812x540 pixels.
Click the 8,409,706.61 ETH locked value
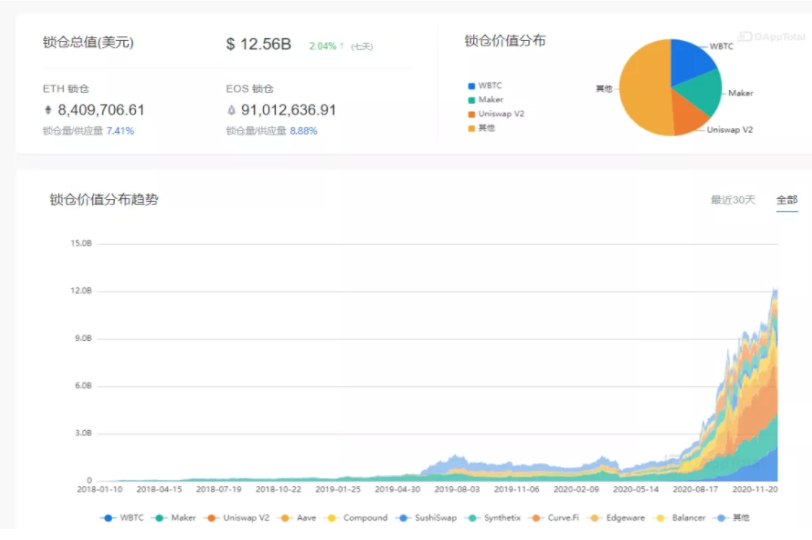(x=101, y=110)
